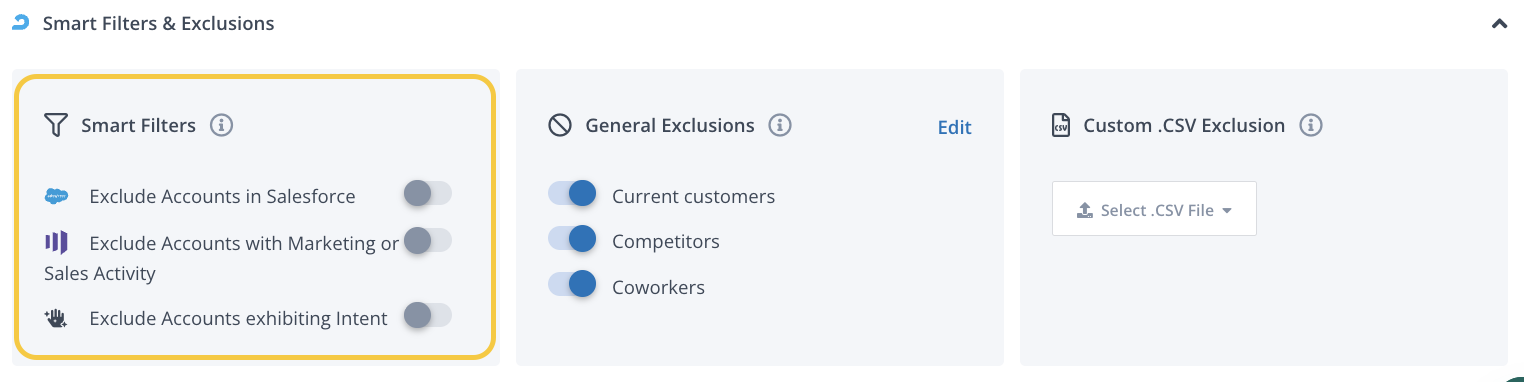1524x382 pixels.
Task: Click the intent hand icon
Action: pyautogui.click(x=56, y=319)
